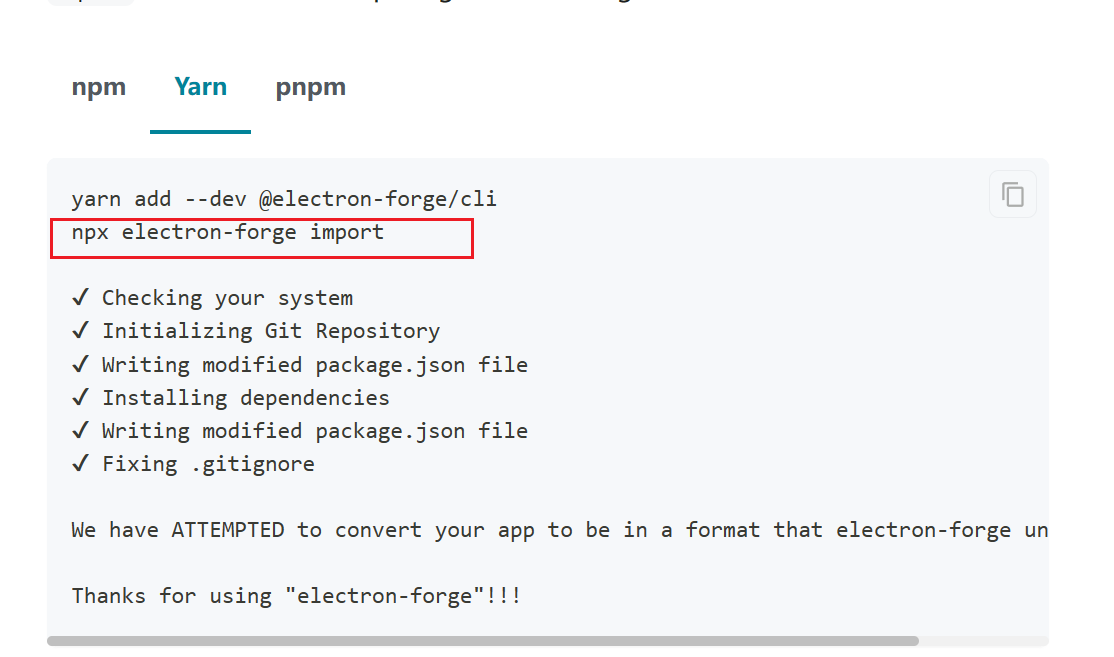1114x657 pixels.
Task: Click the Yarn tab underline indicator
Action: (x=200, y=128)
